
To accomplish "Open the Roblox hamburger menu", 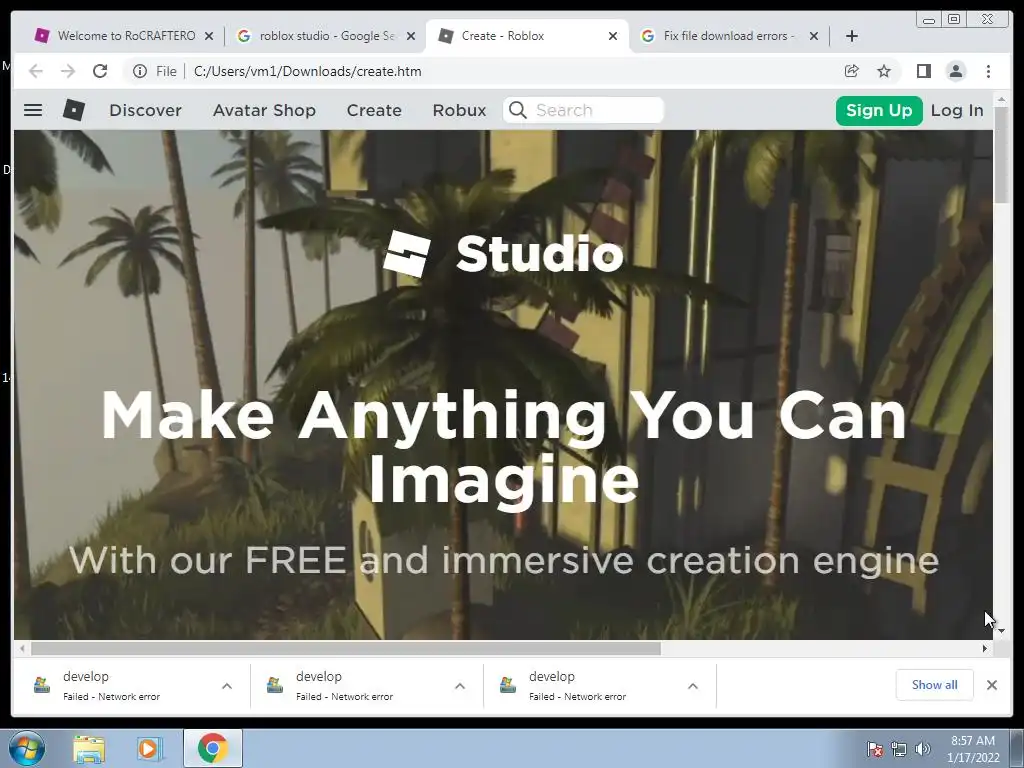I will (x=33, y=110).
